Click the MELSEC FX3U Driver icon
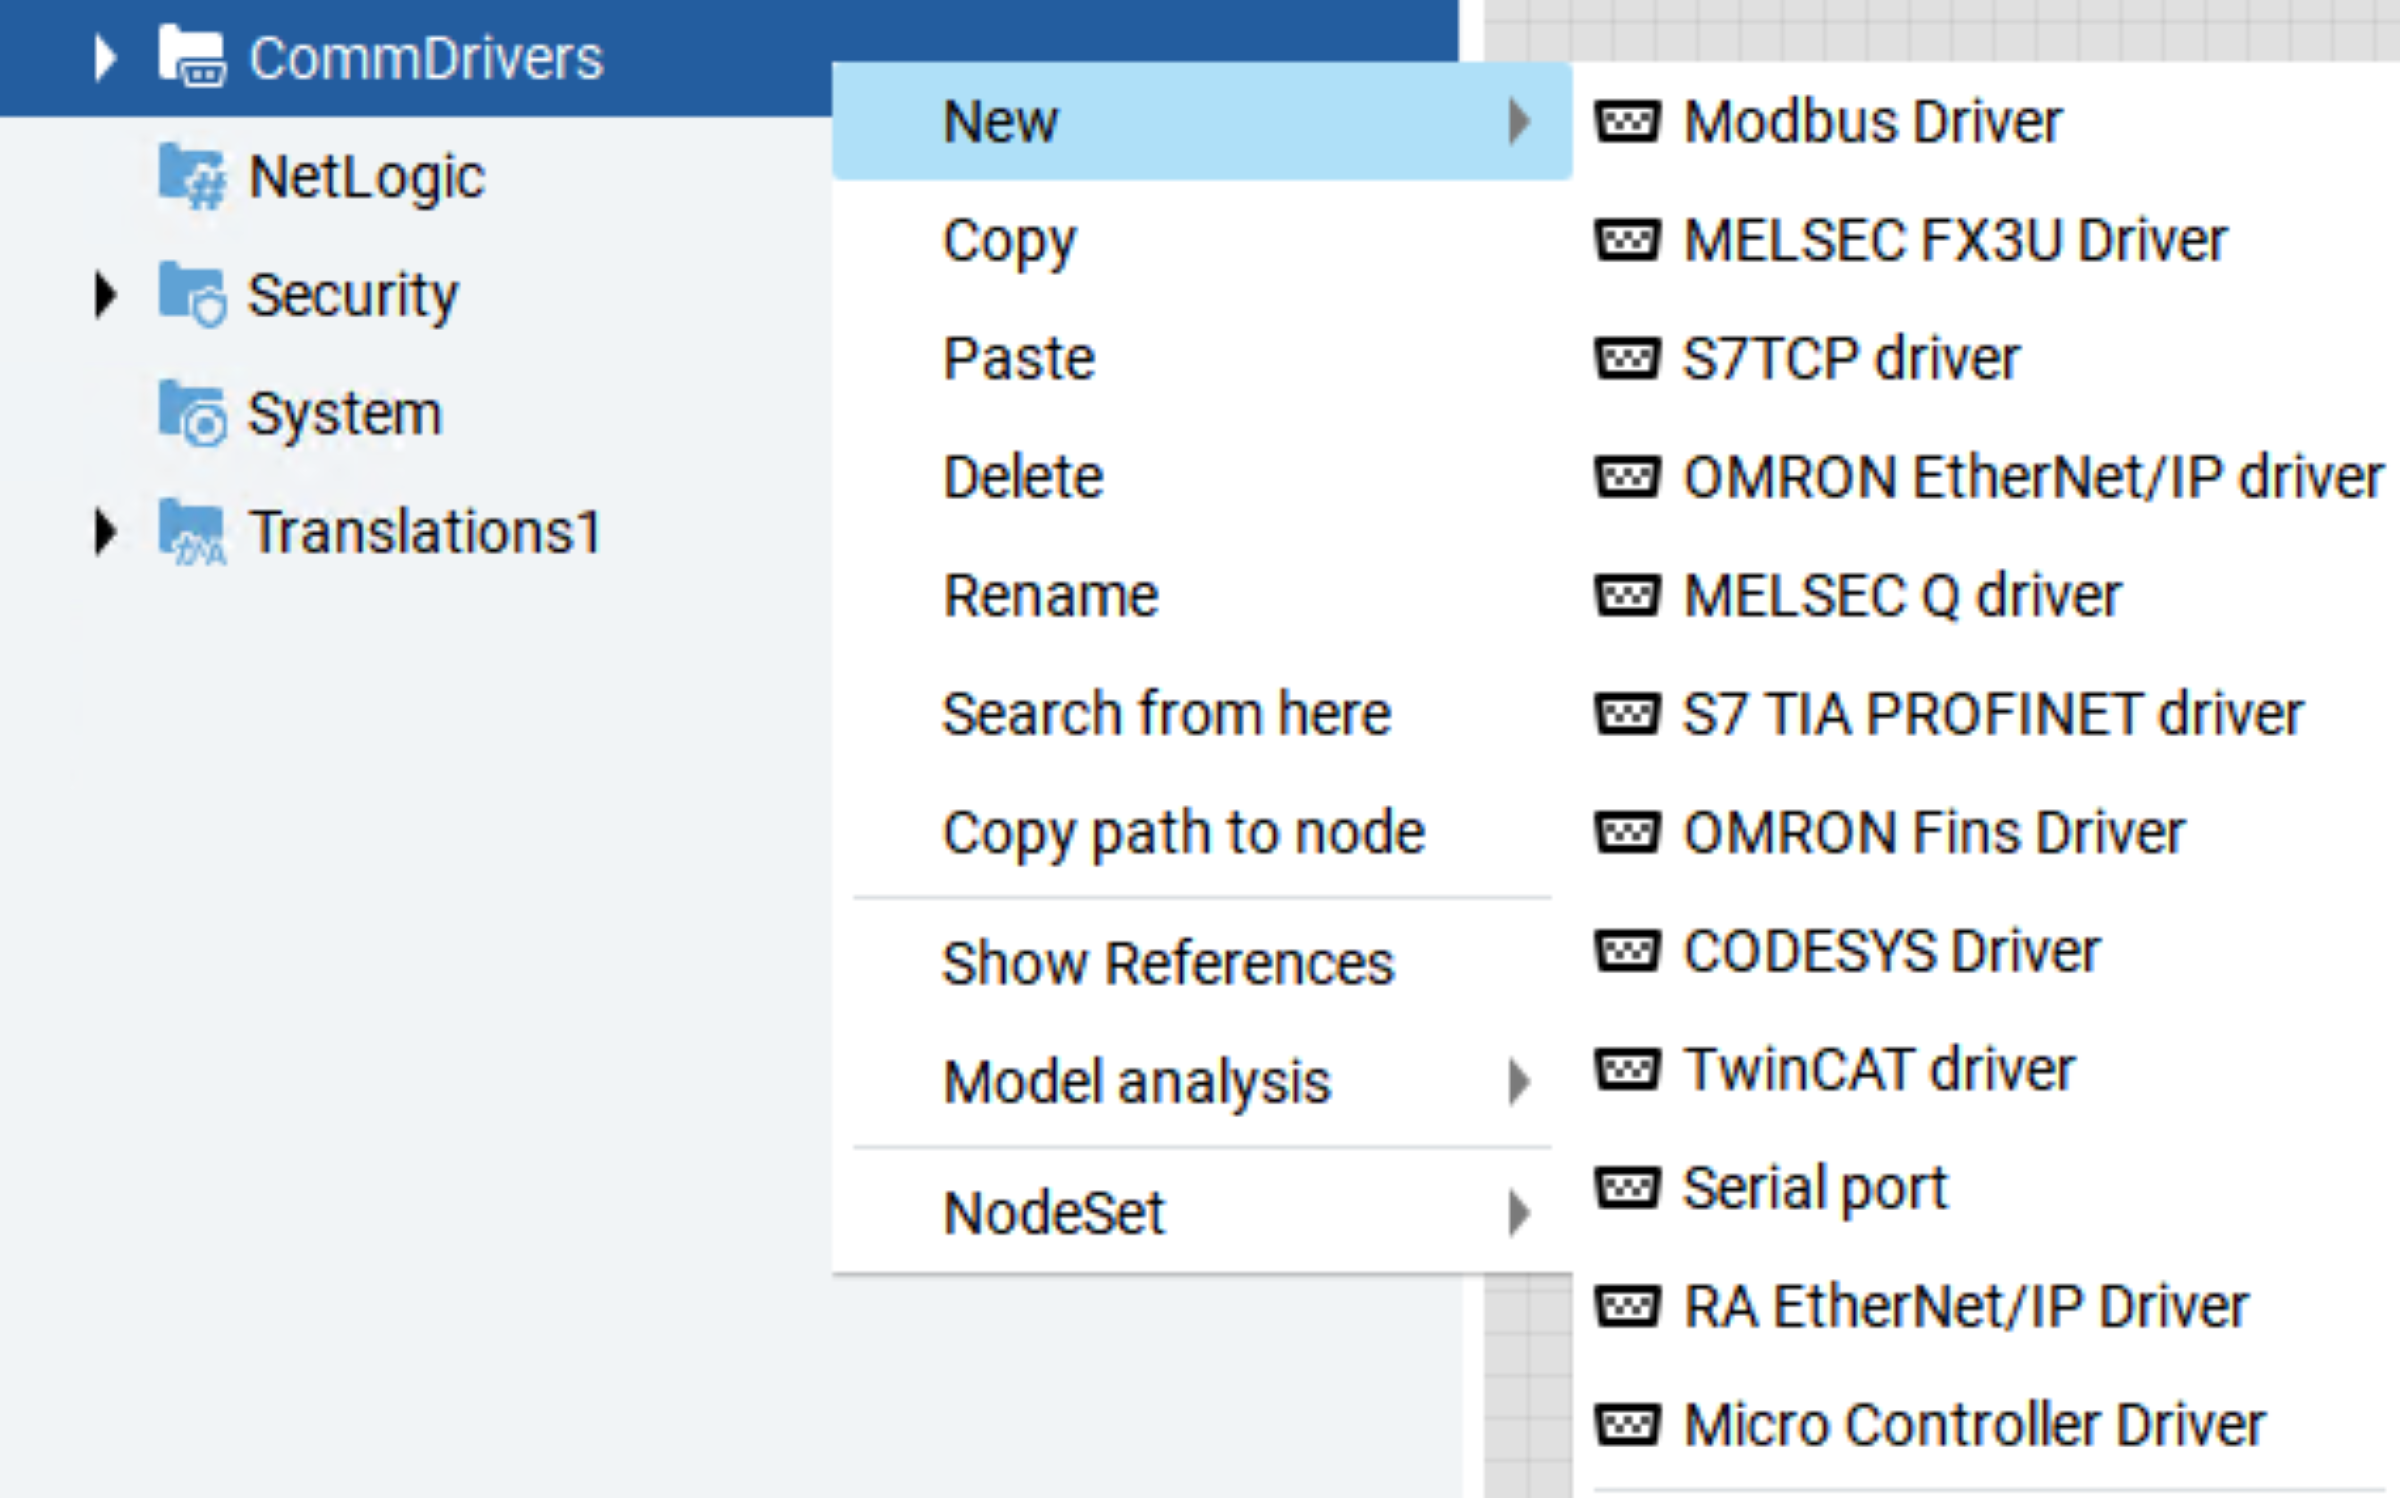Screen dimensions: 2400x1498 (1627, 240)
